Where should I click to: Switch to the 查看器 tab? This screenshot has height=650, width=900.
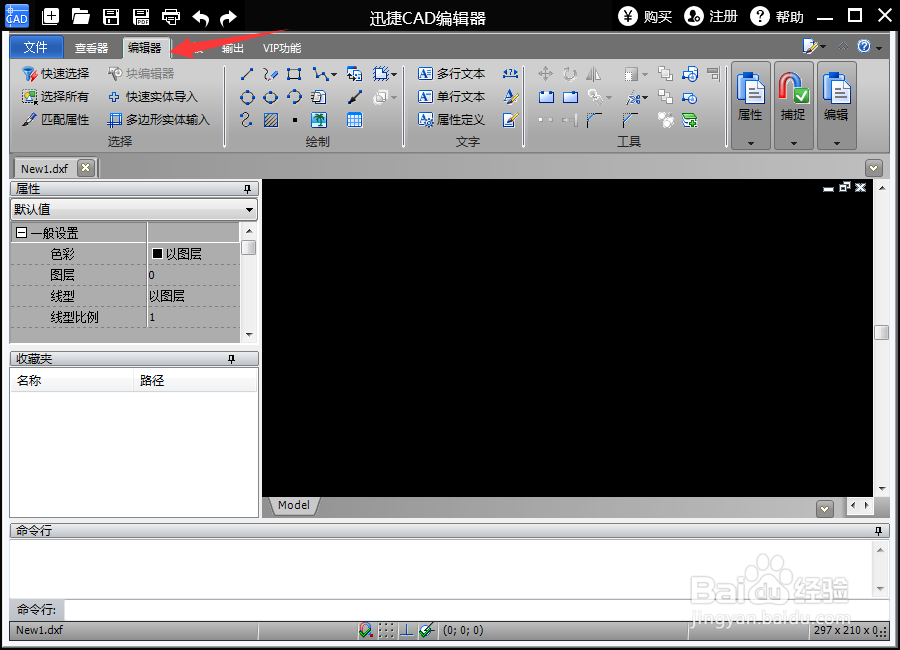[92, 48]
